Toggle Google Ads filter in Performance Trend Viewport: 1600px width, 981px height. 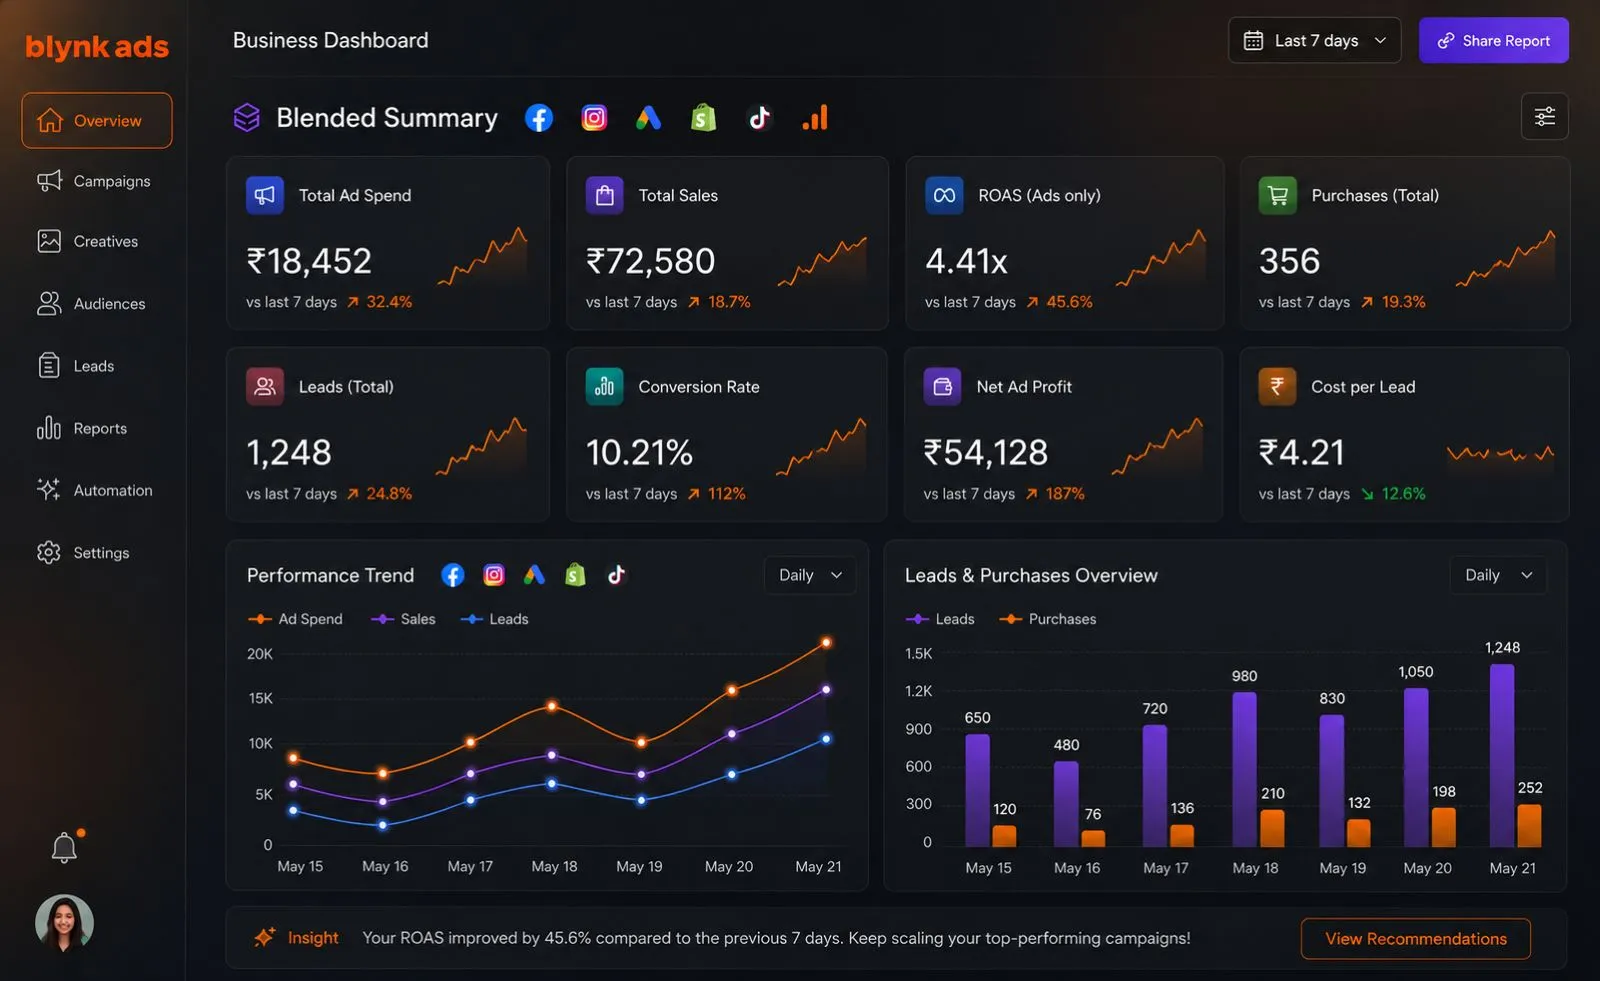click(535, 575)
